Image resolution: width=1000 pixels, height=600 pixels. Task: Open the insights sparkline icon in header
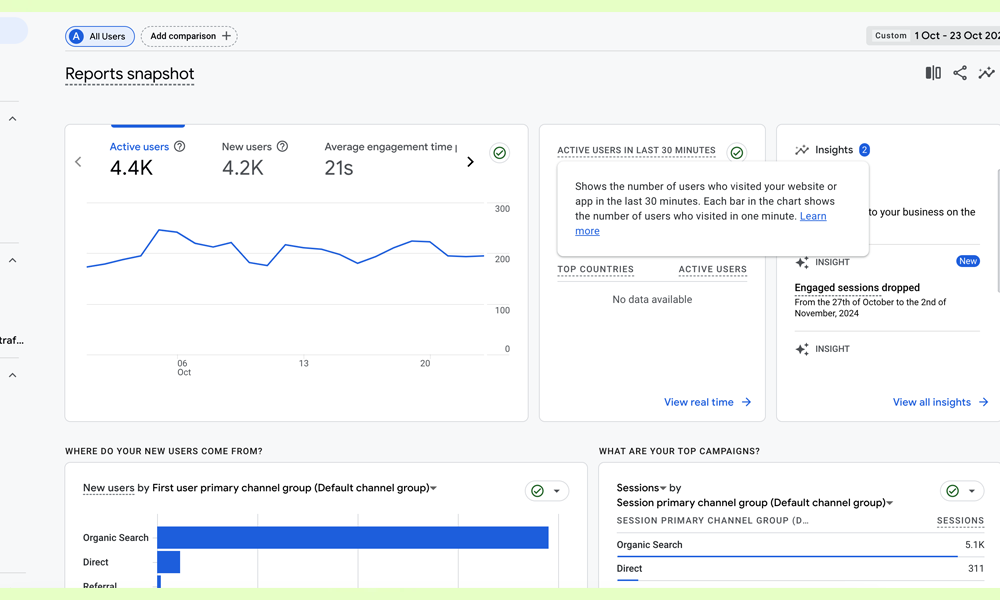(x=986, y=73)
